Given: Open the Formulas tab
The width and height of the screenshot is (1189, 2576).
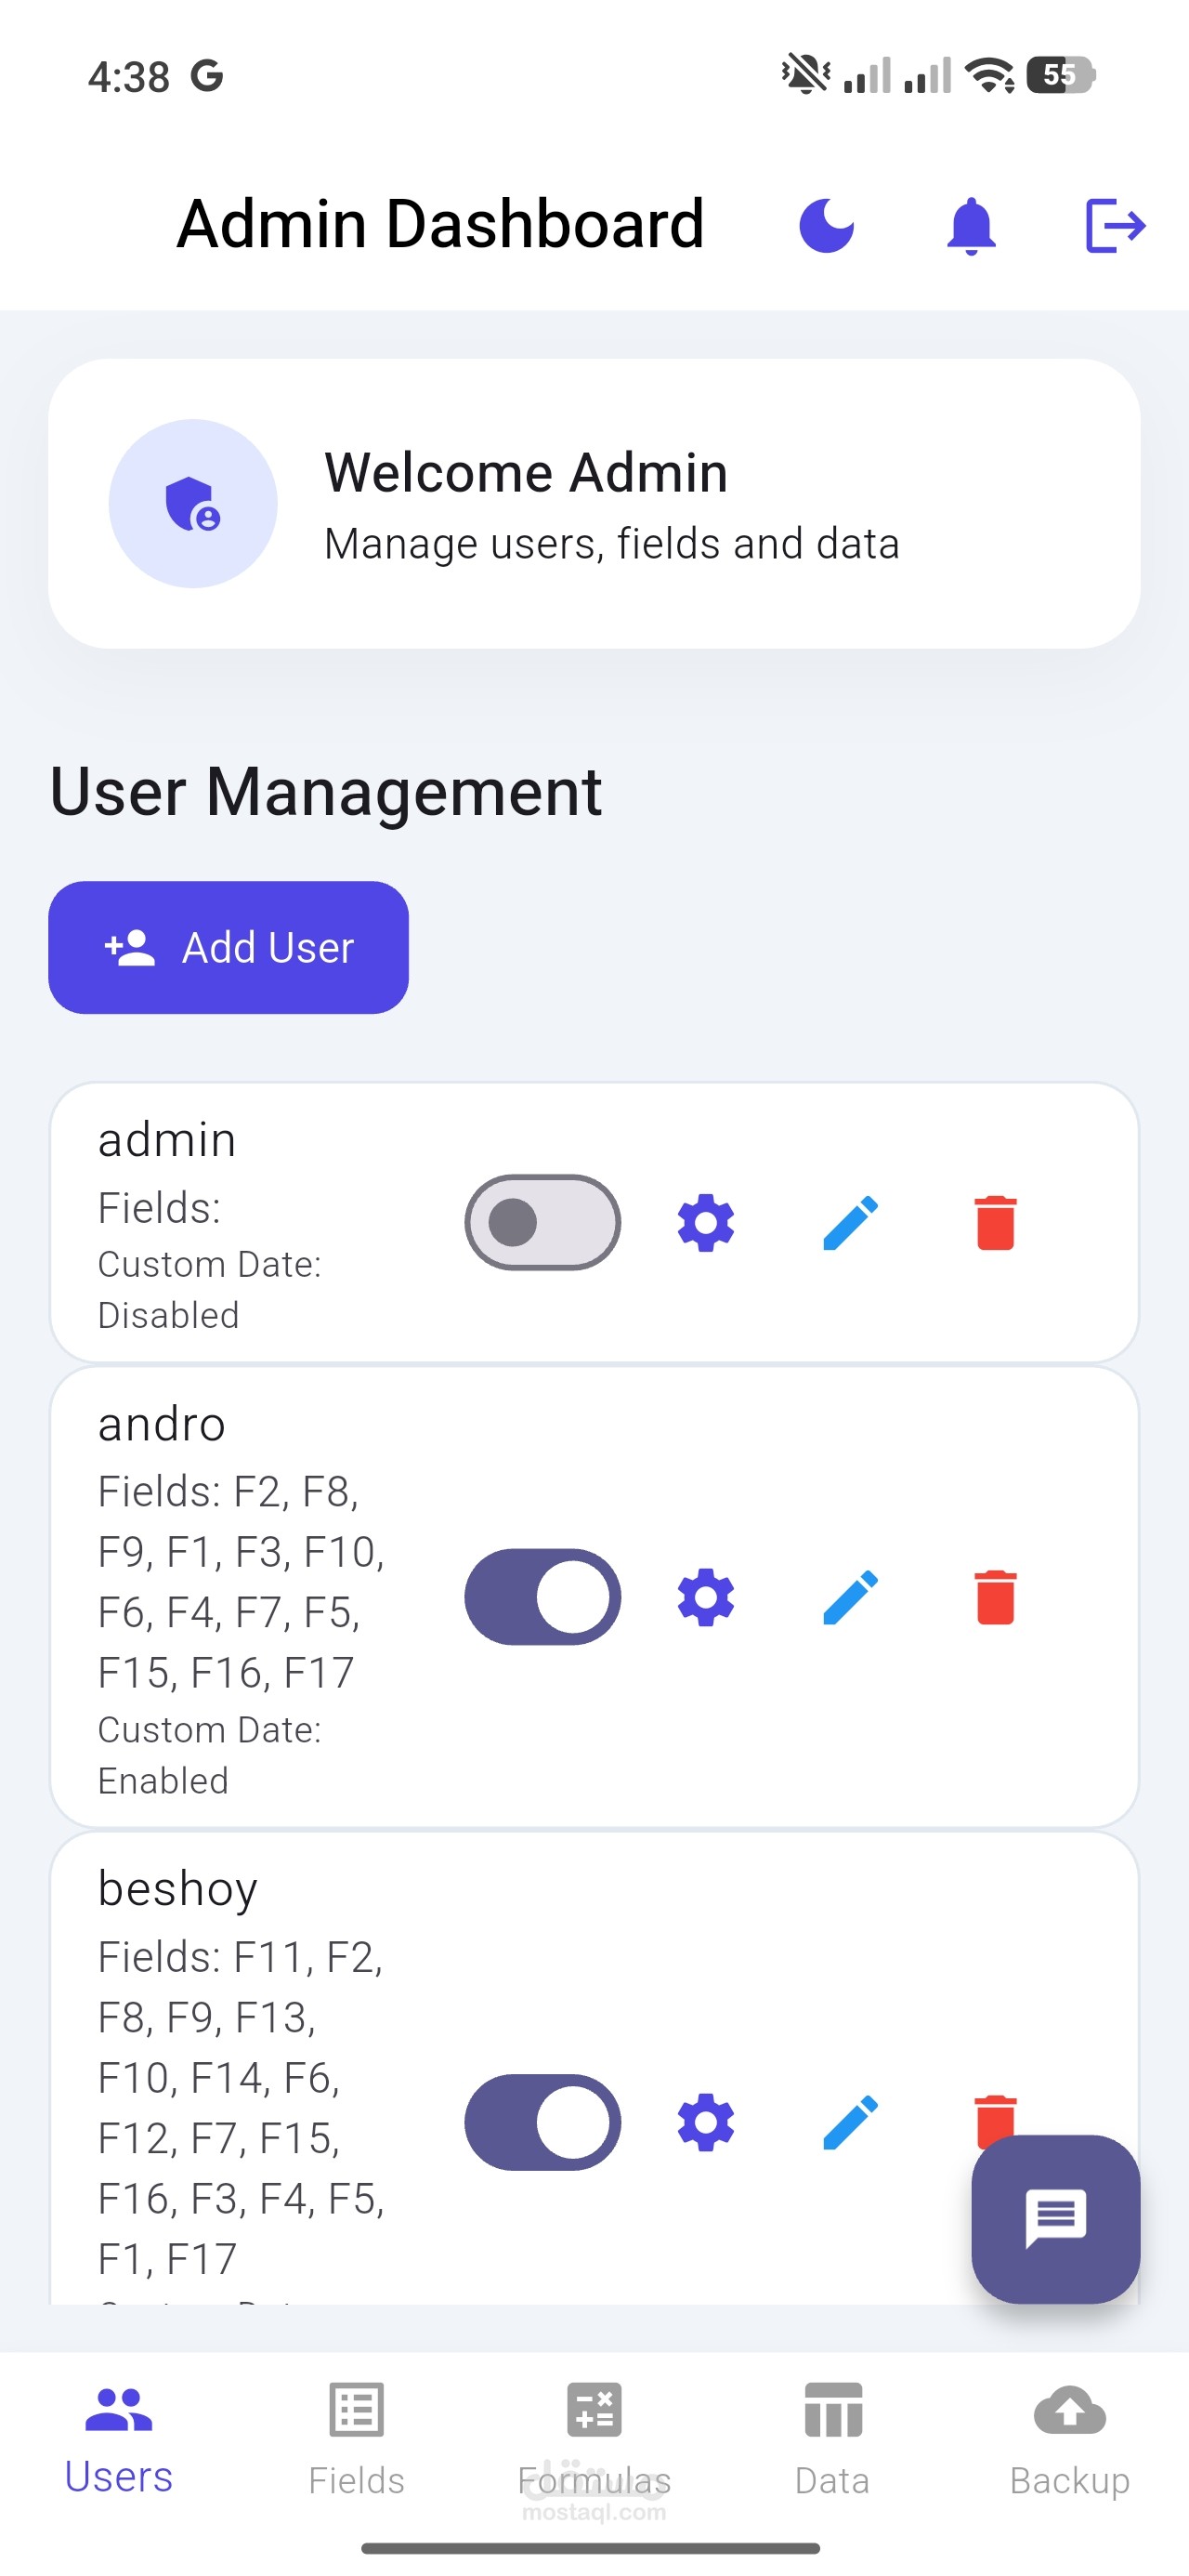Looking at the screenshot, I should (x=594, y=2440).
